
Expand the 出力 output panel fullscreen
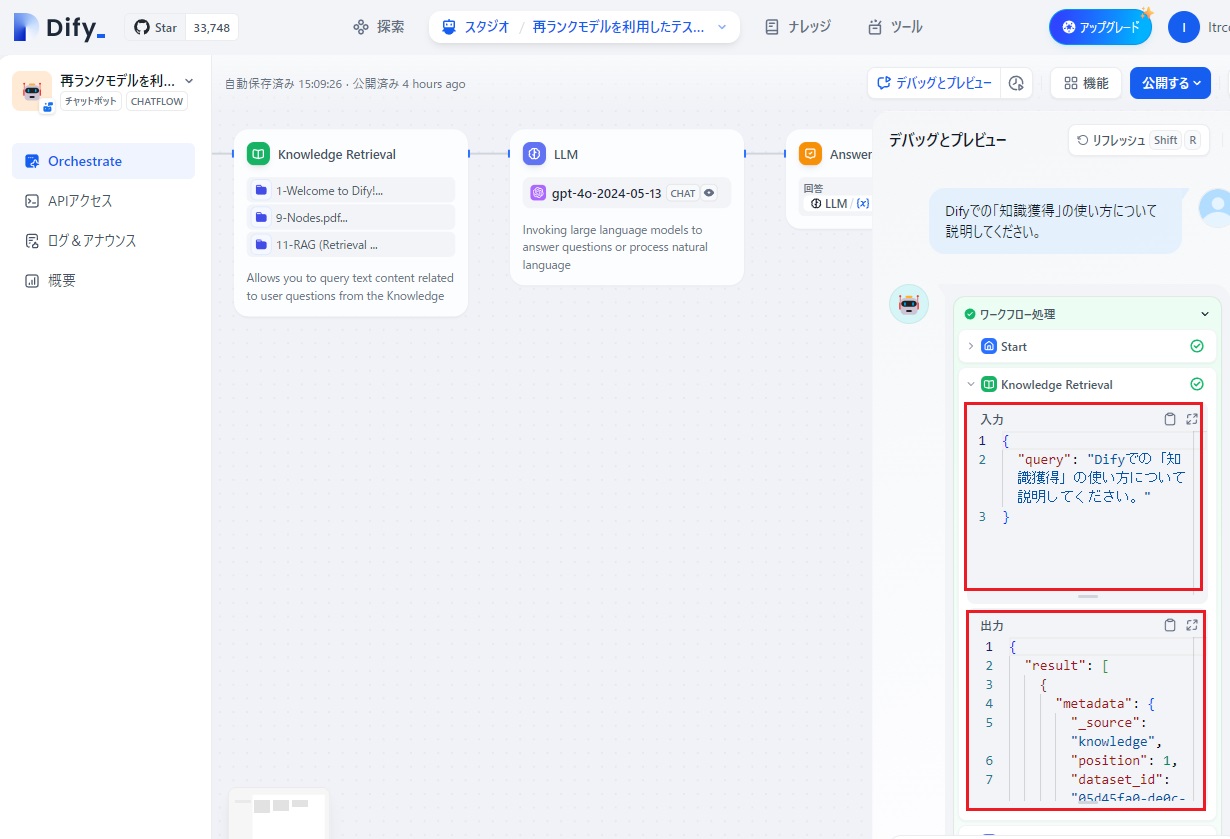click(1192, 625)
